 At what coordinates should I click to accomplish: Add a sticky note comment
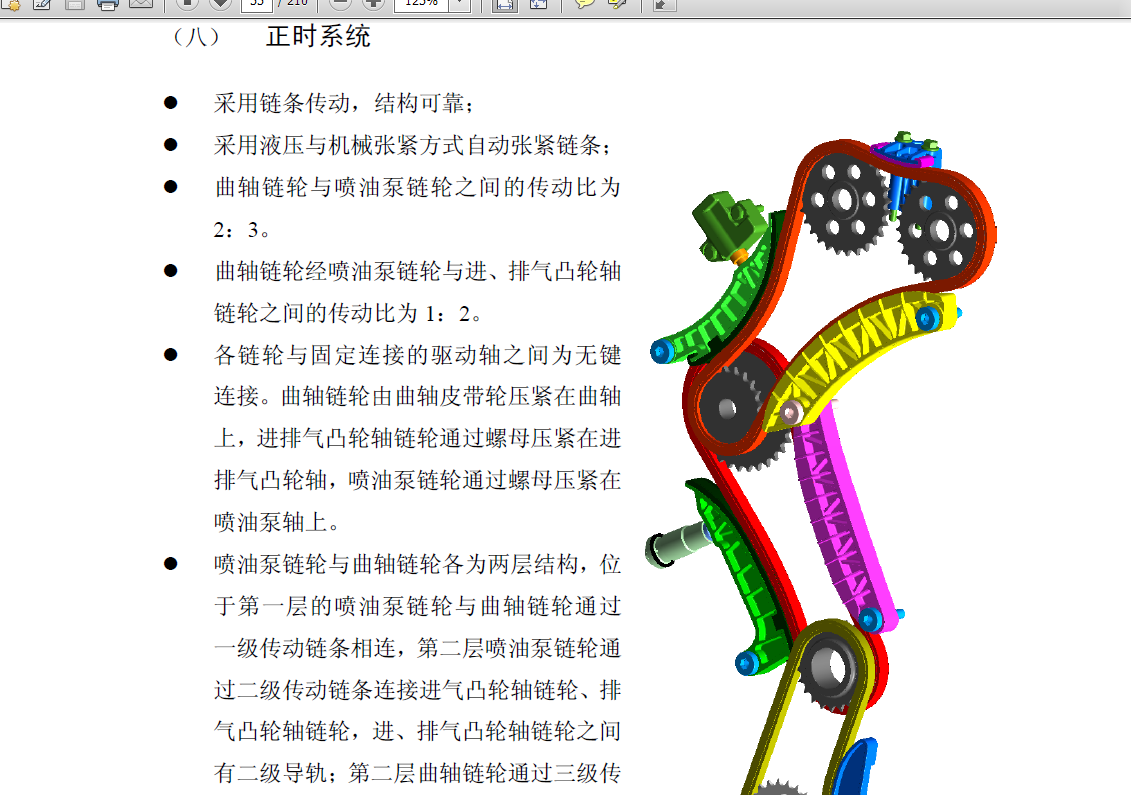click(x=585, y=3)
